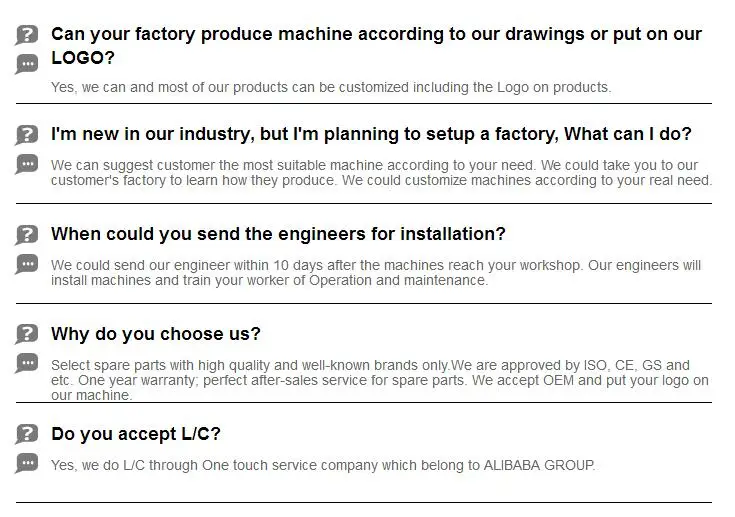Image resolution: width=735 pixels, height=517 pixels.
Task: Click answer bubble icon for engineer within 10 days
Action: (27, 264)
